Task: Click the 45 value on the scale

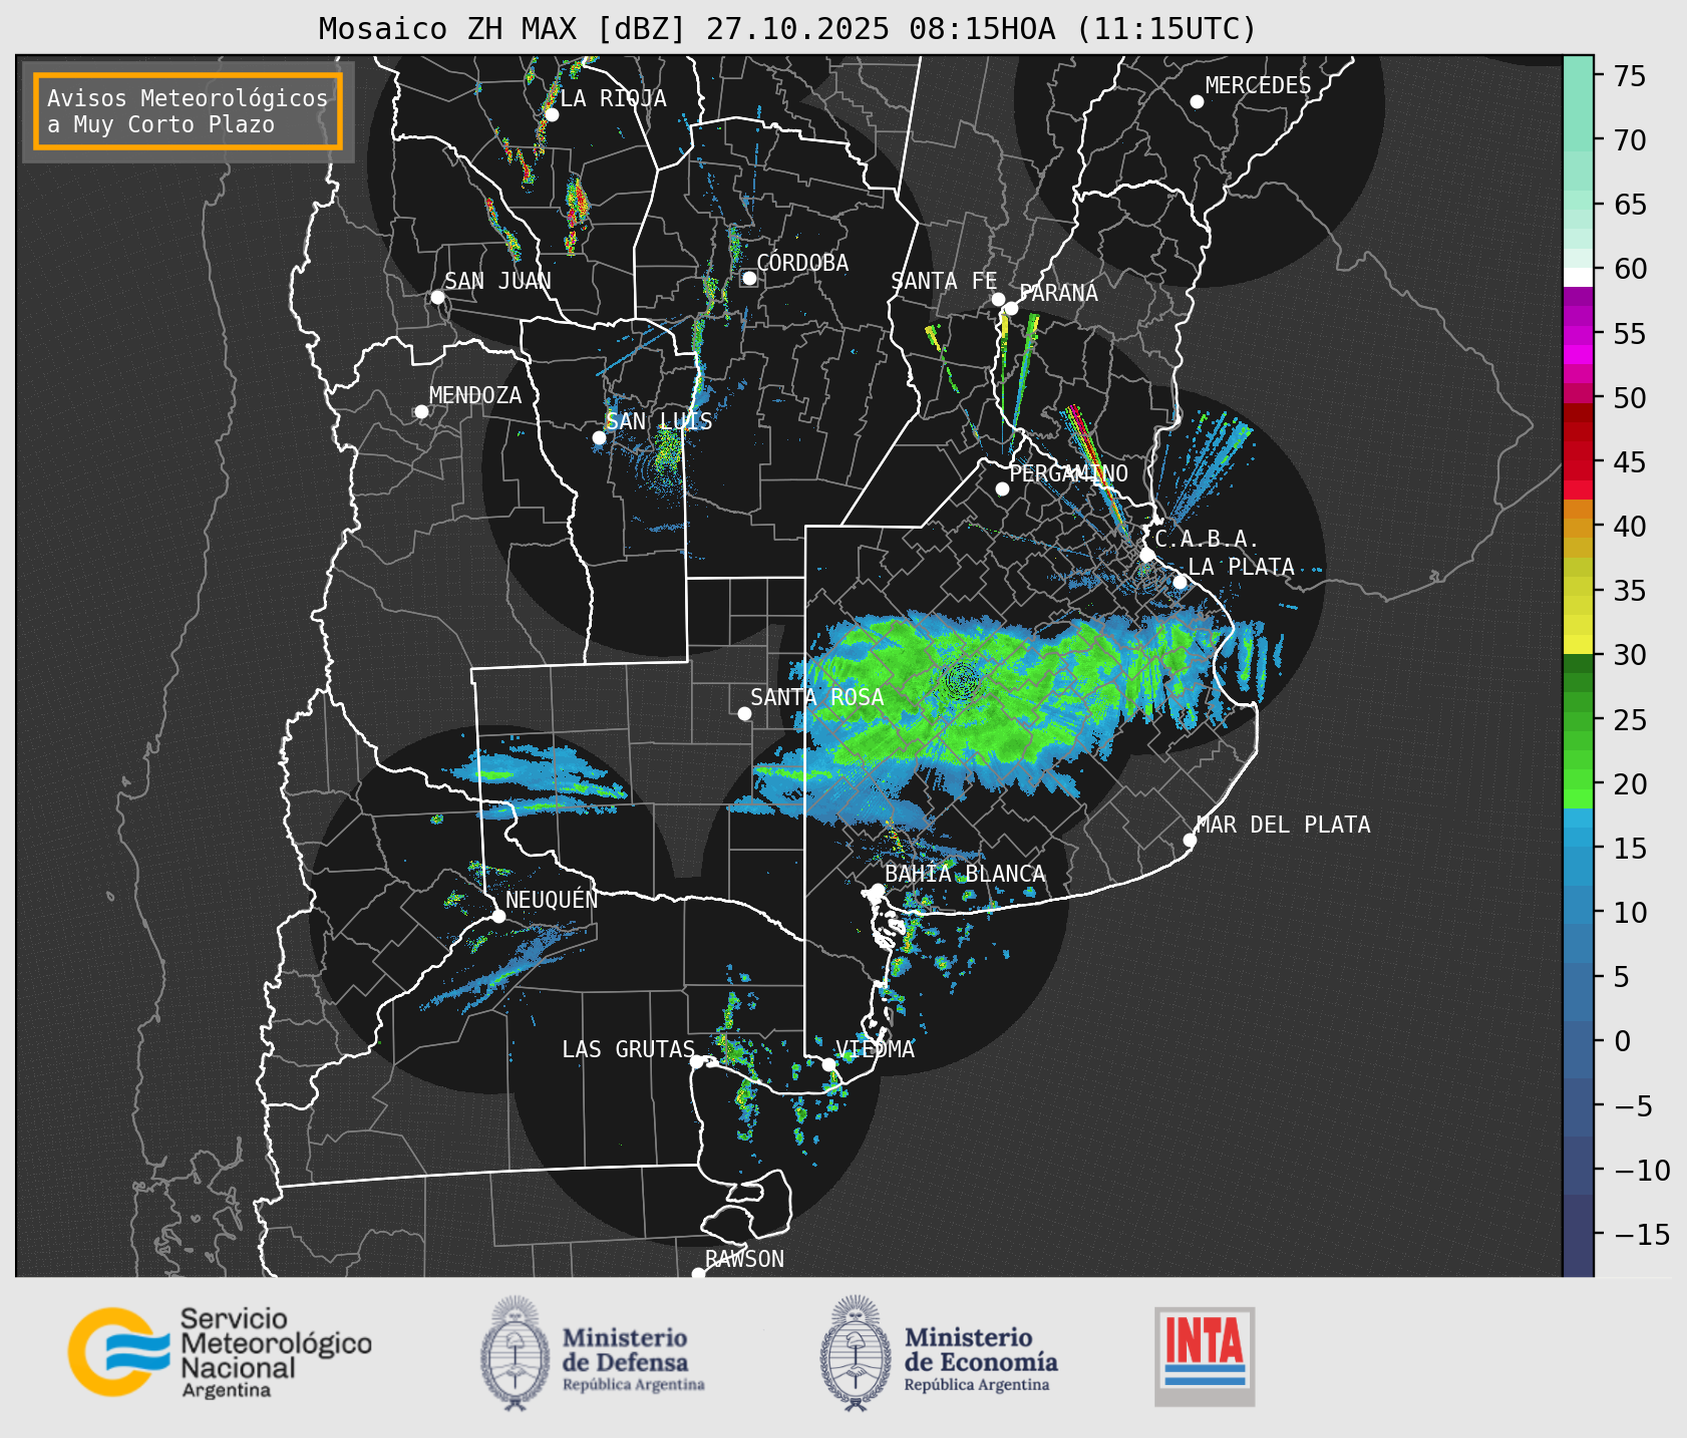Action: 1629,462
